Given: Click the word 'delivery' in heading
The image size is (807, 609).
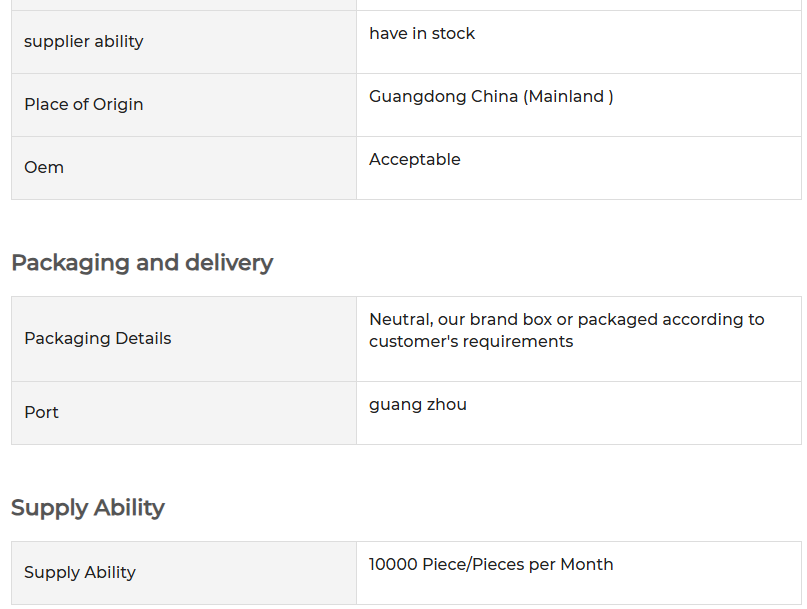Looking at the screenshot, I should (x=229, y=263).
